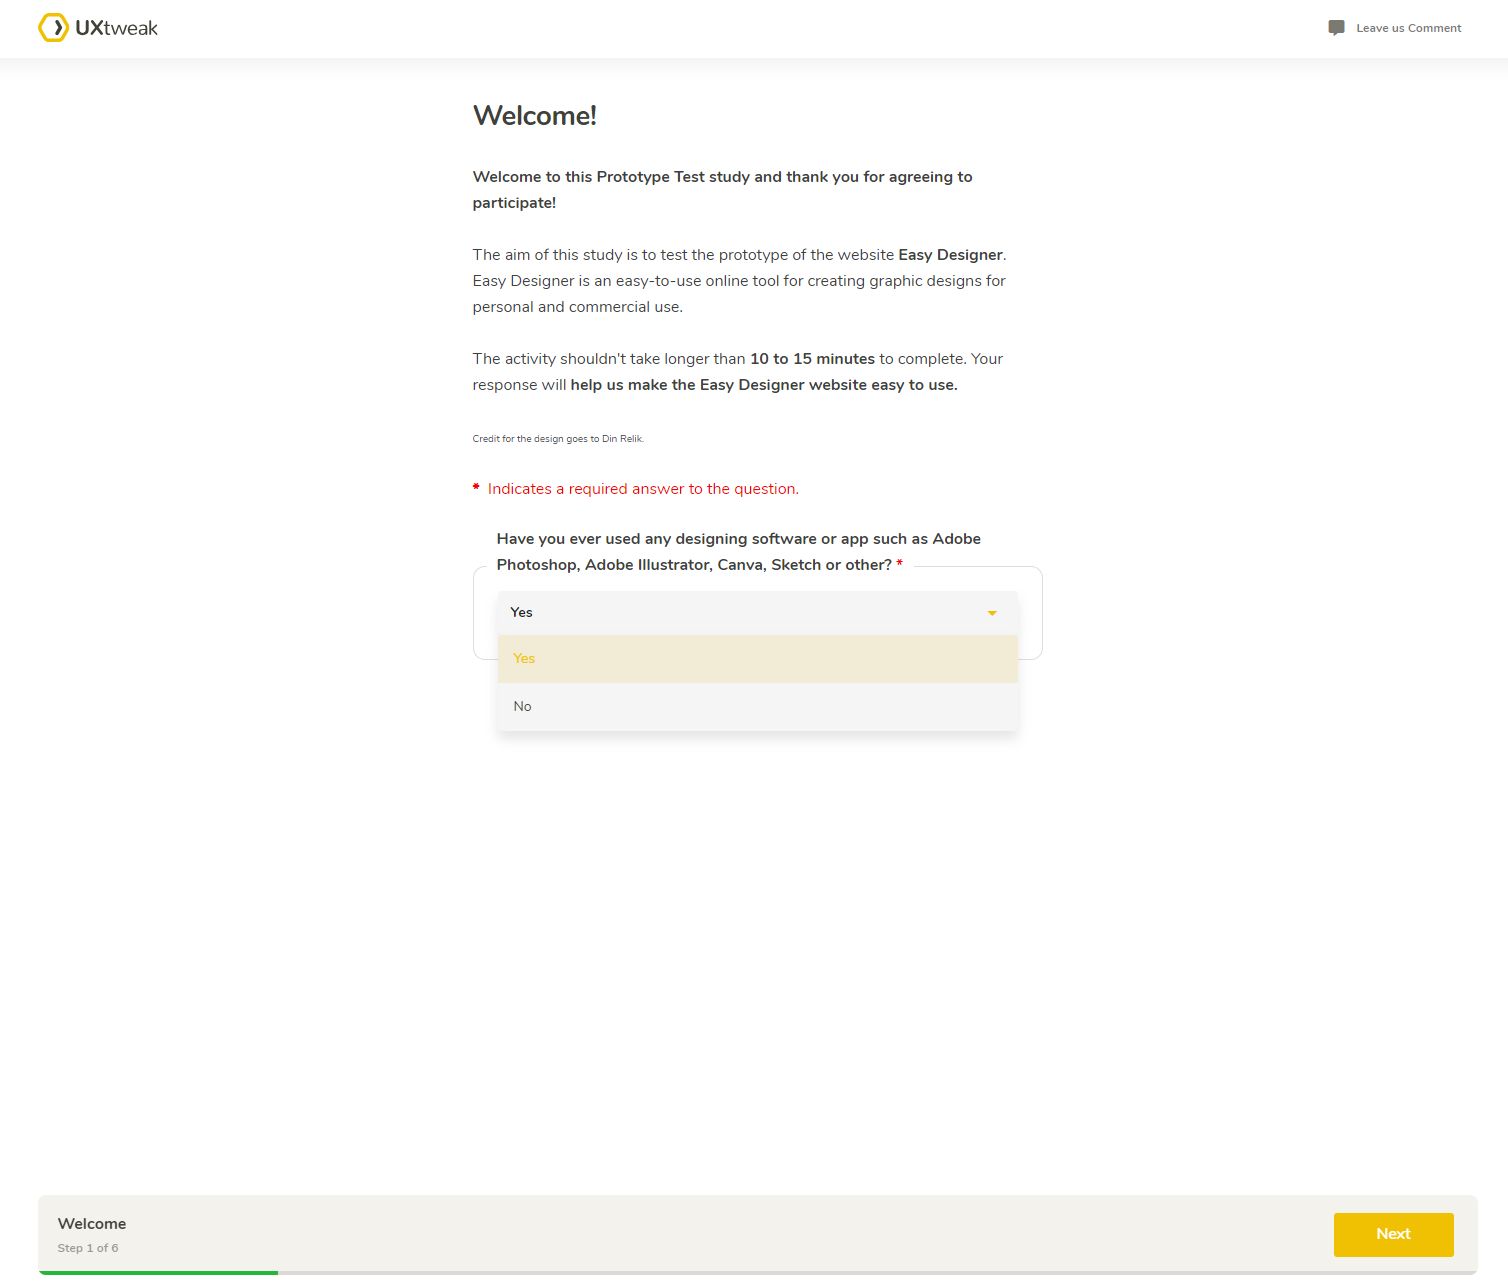Choose No from the dropdown list
The width and height of the screenshot is (1508, 1284).
pyautogui.click(x=757, y=706)
